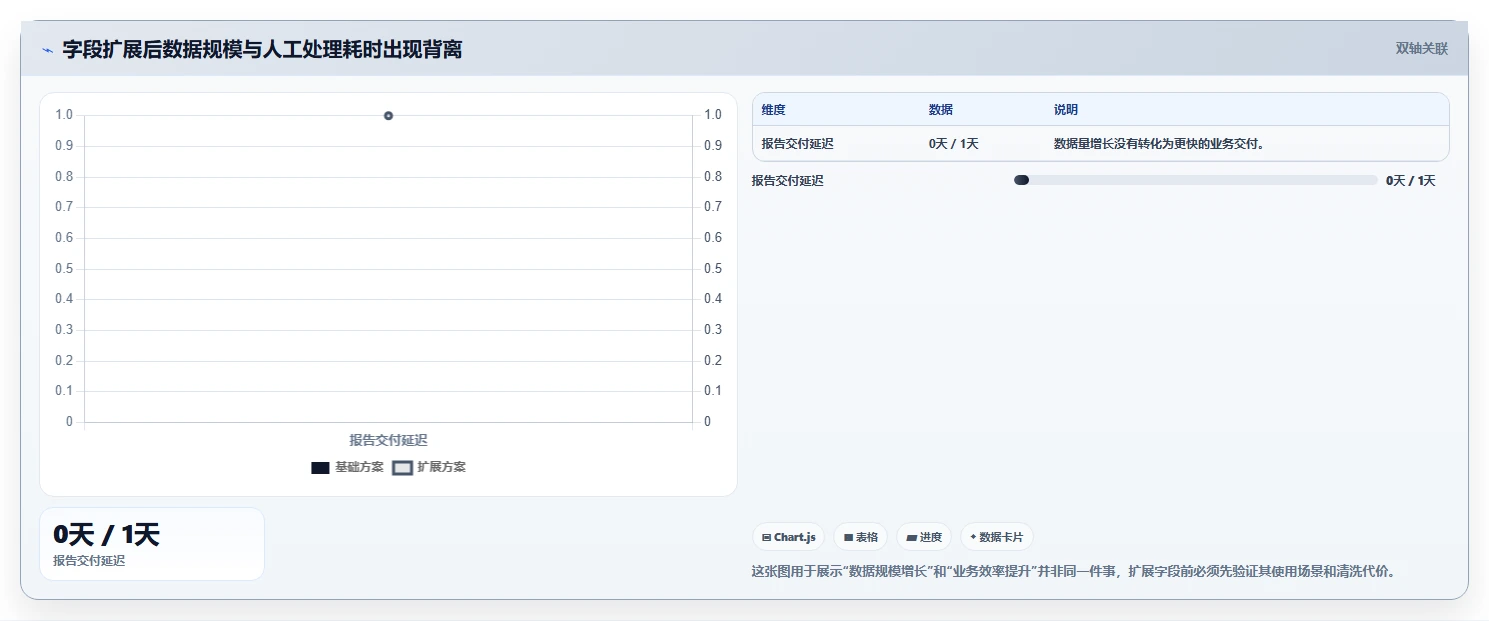Click the large 0天 / 1天 card value
The image size is (1489, 621).
pos(106,535)
